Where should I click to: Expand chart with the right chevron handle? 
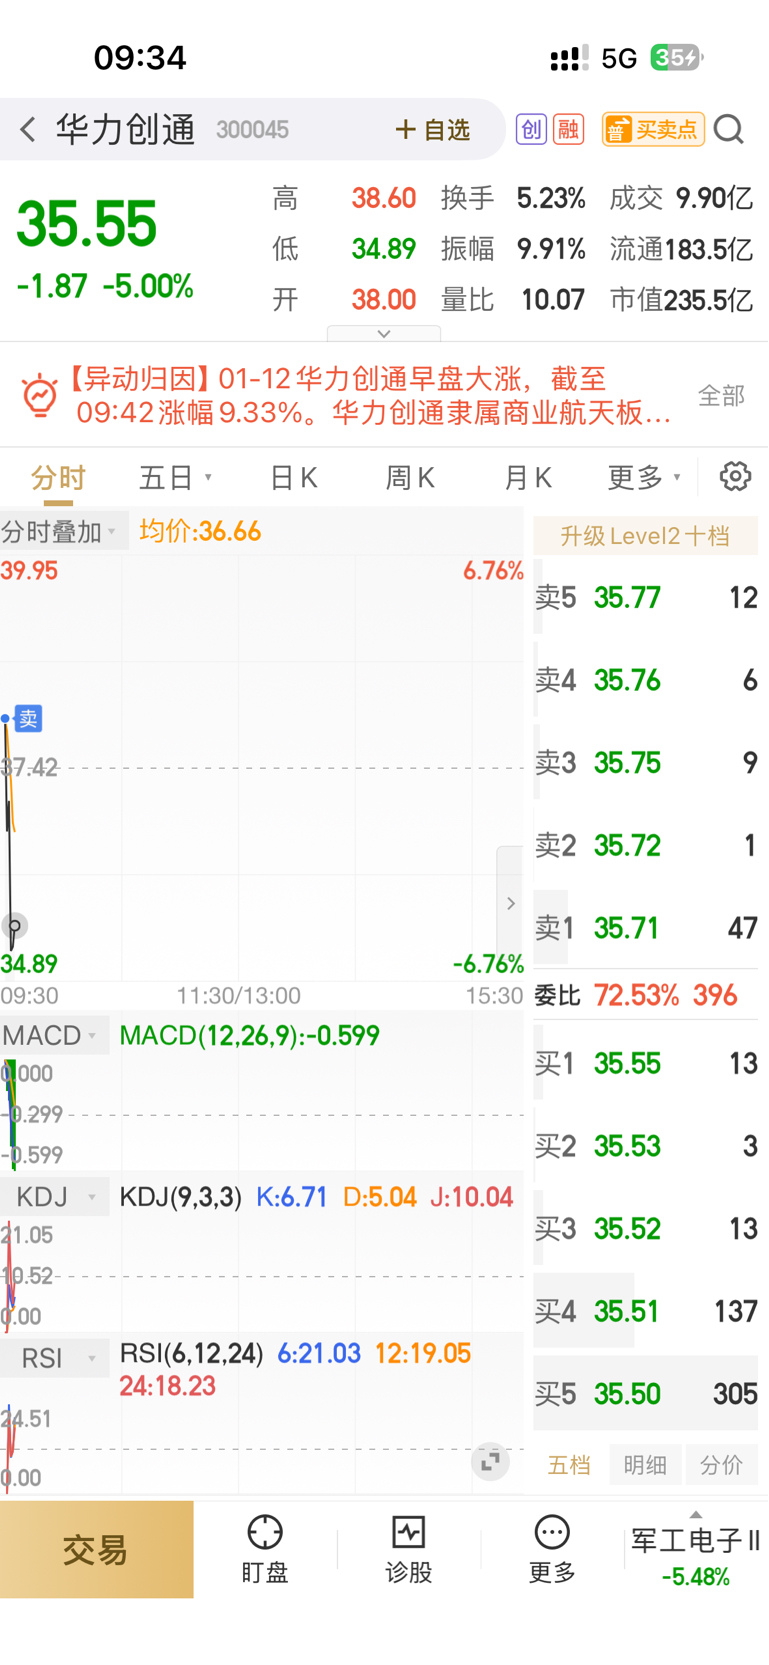[510, 903]
